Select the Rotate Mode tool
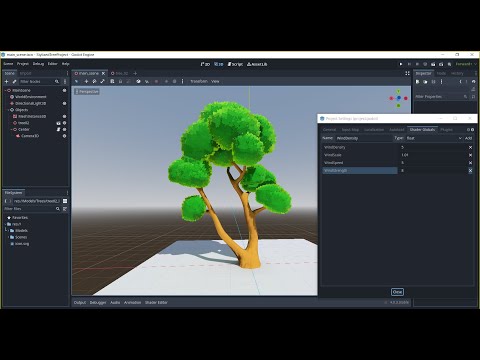This screenshot has width=480, height=360. 94,81
